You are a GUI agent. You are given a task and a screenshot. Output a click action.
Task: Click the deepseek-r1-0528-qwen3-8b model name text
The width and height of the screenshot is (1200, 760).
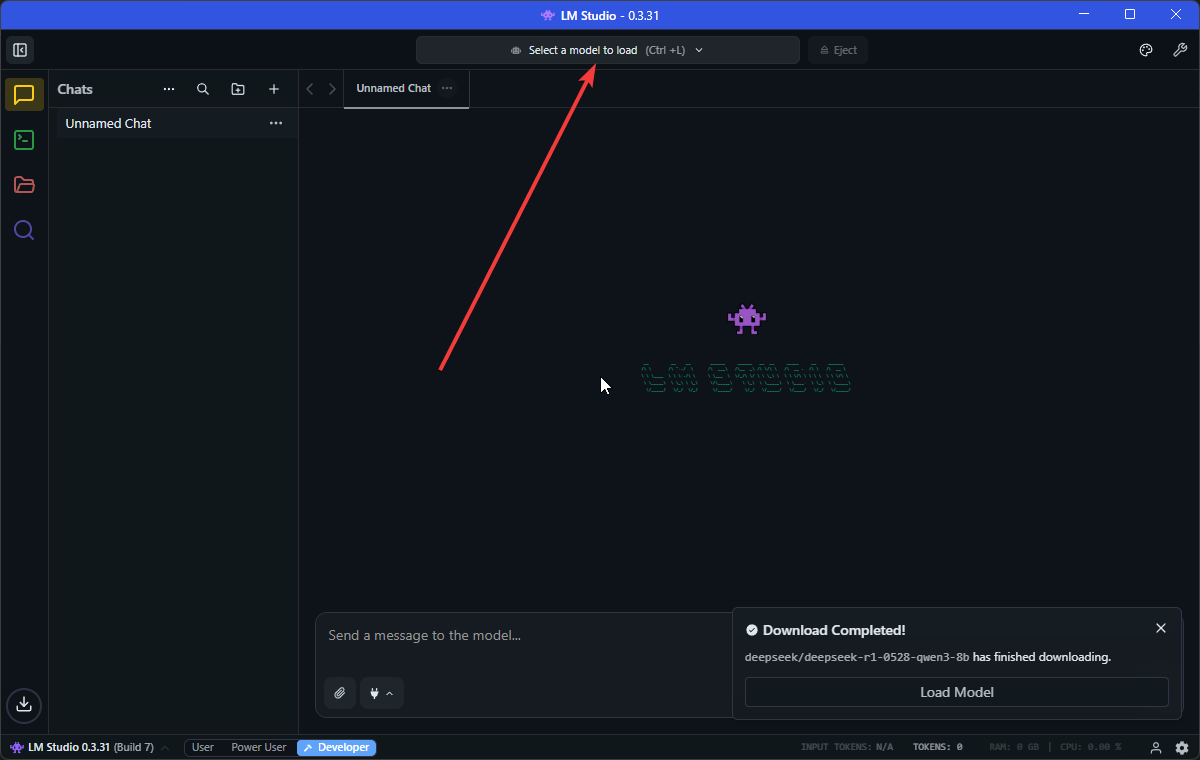pos(857,657)
